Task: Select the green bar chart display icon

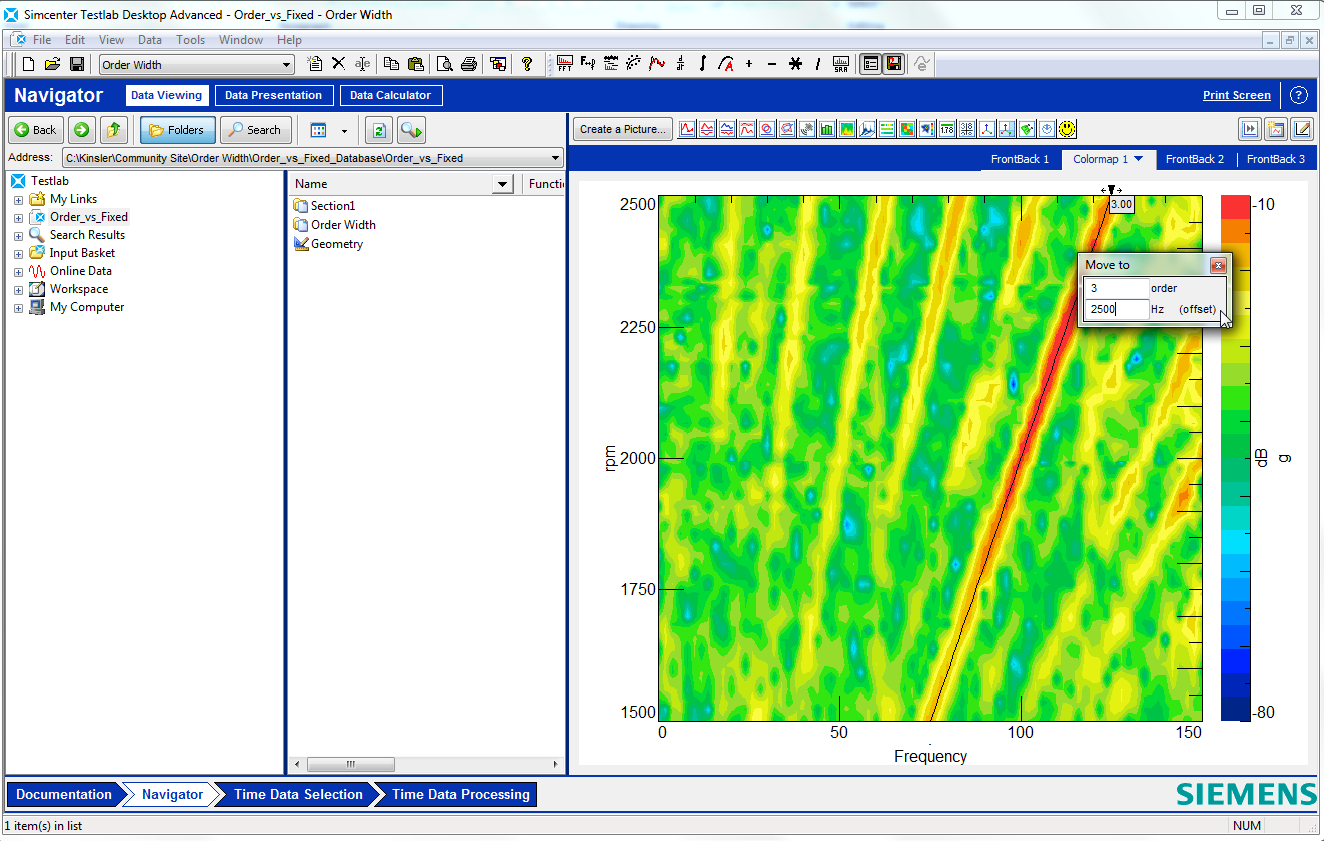Action: (x=827, y=129)
